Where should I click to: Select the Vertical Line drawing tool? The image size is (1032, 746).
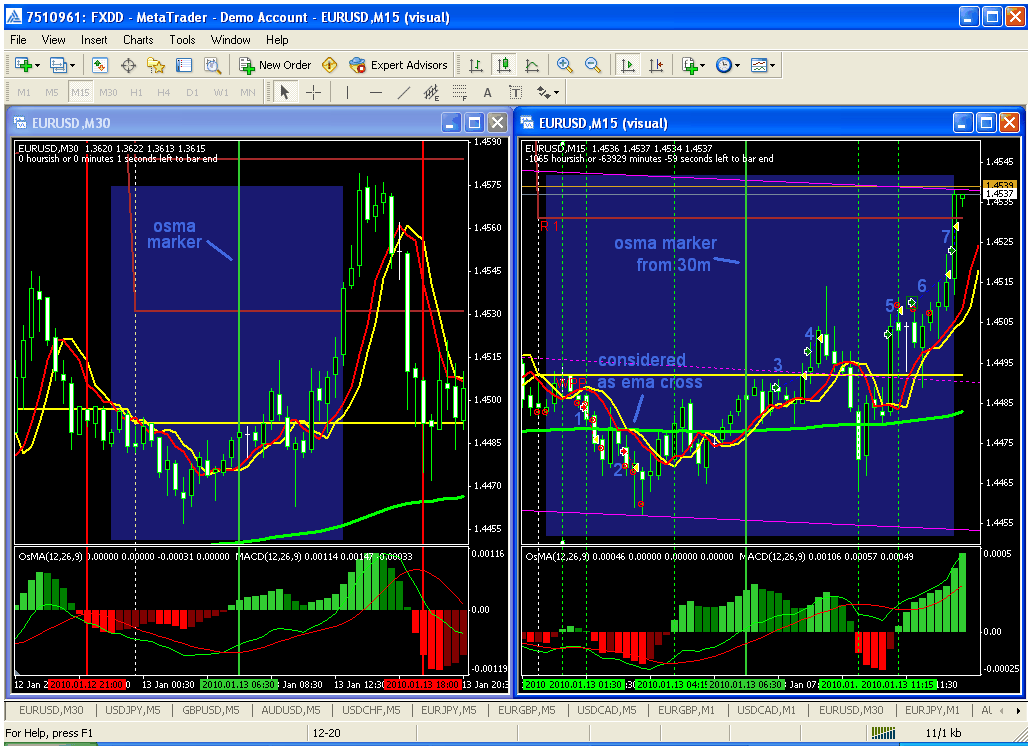[347, 92]
